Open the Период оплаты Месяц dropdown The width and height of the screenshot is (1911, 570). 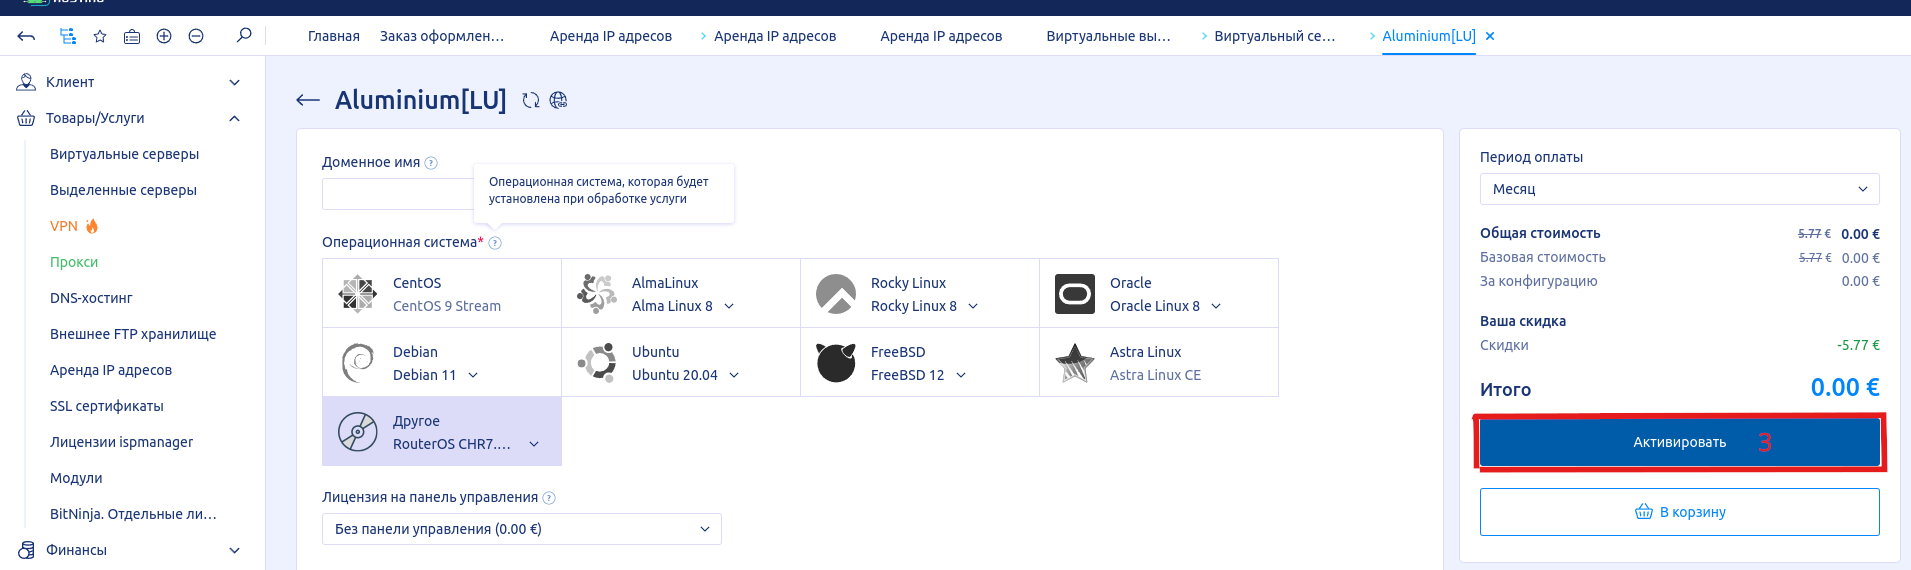pos(1679,189)
